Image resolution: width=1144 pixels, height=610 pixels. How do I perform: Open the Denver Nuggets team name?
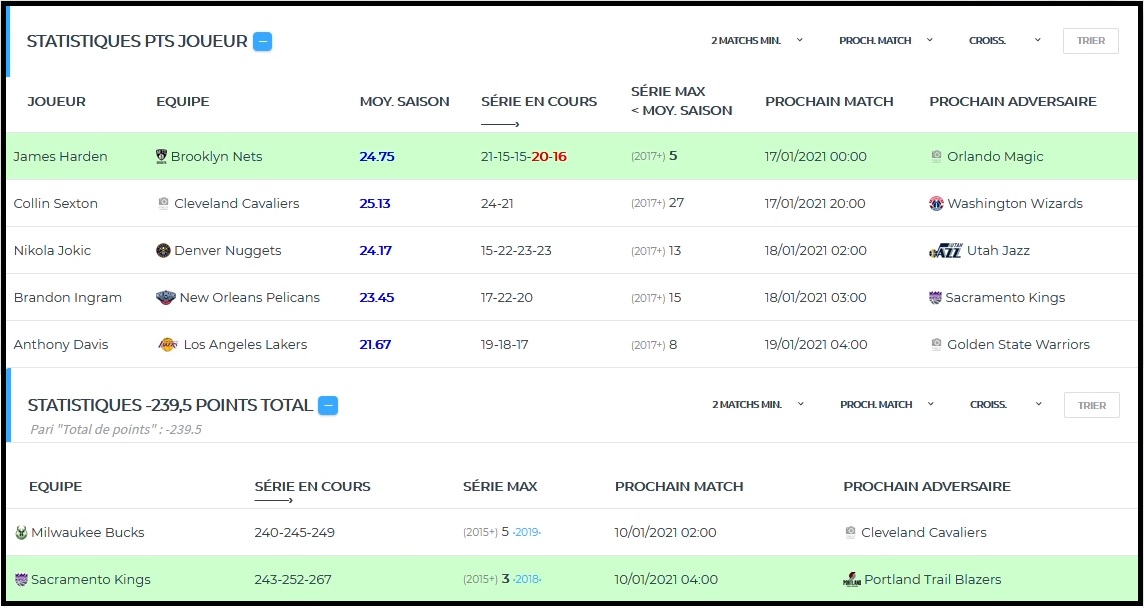click(228, 250)
